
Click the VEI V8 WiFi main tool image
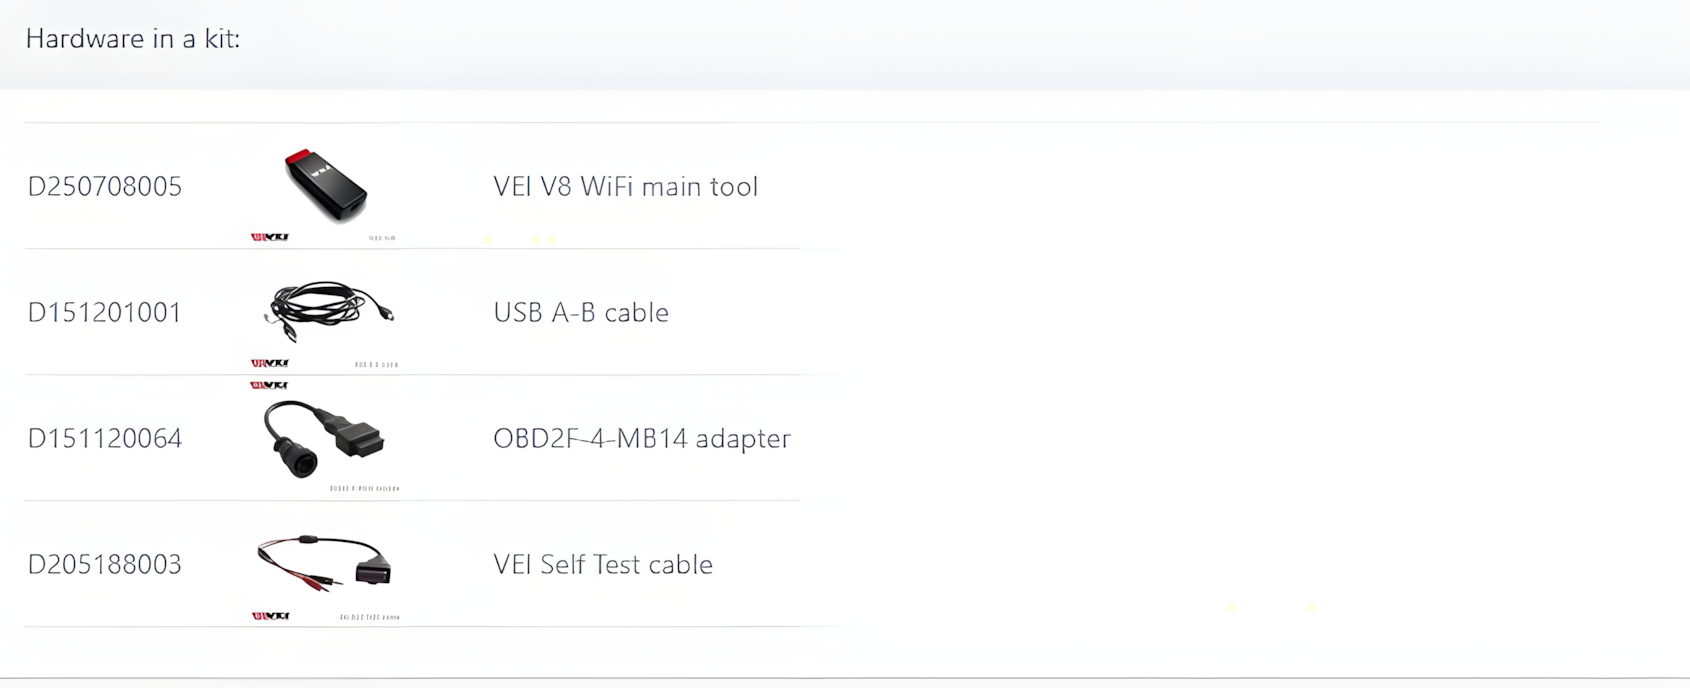[x=326, y=185]
